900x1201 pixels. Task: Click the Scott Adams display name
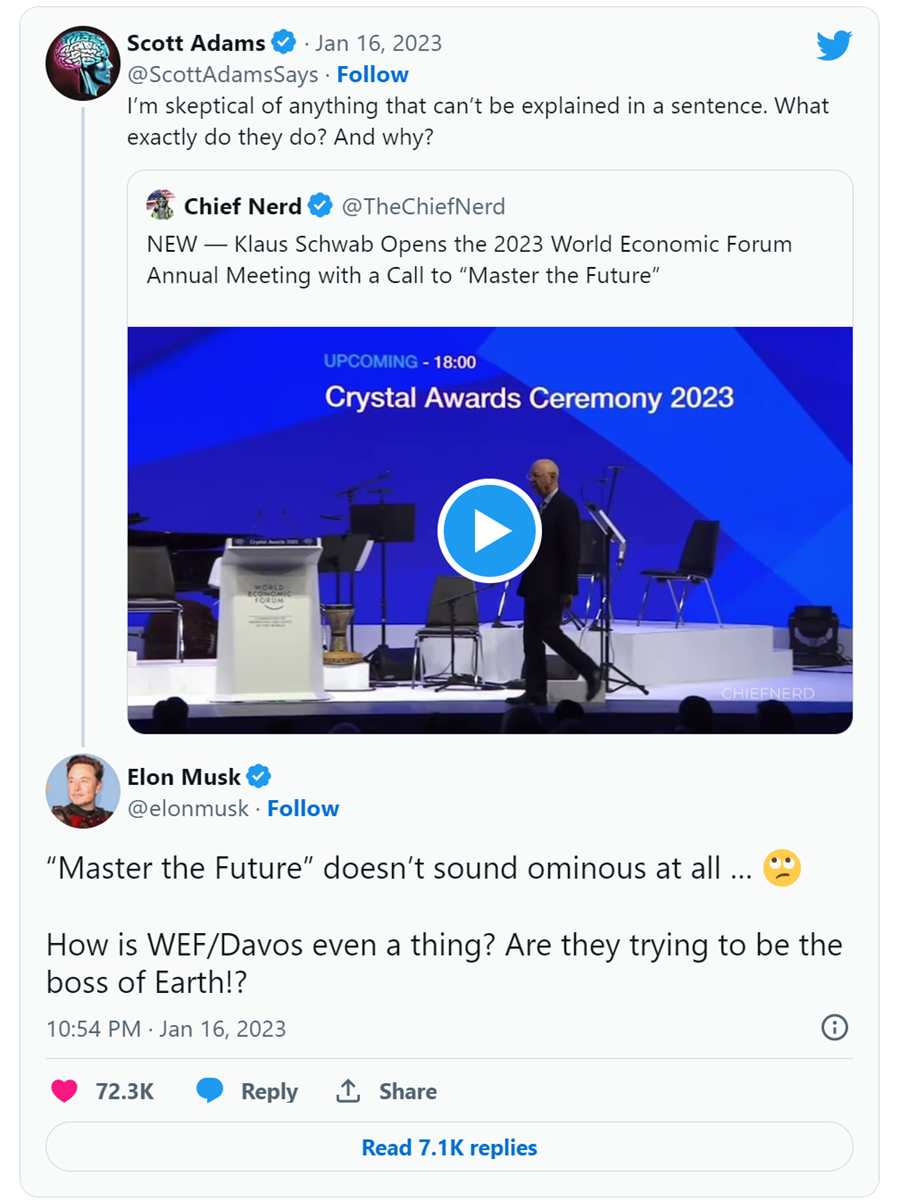click(196, 43)
